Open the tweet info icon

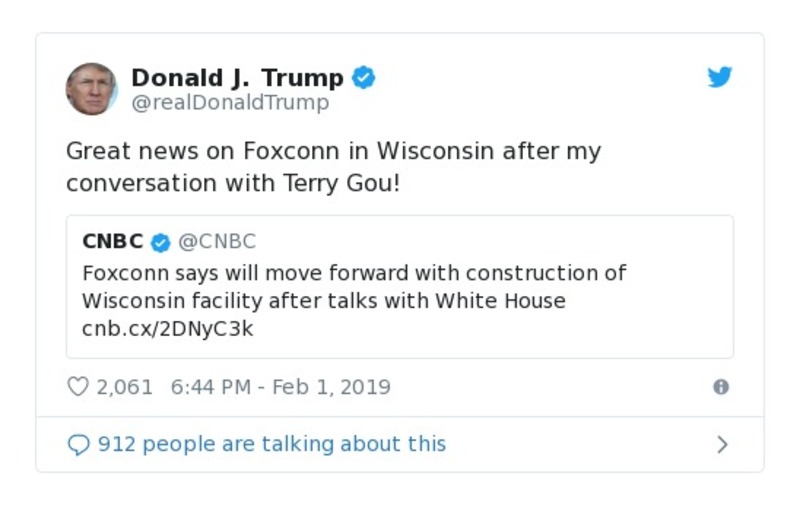[721, 387]
